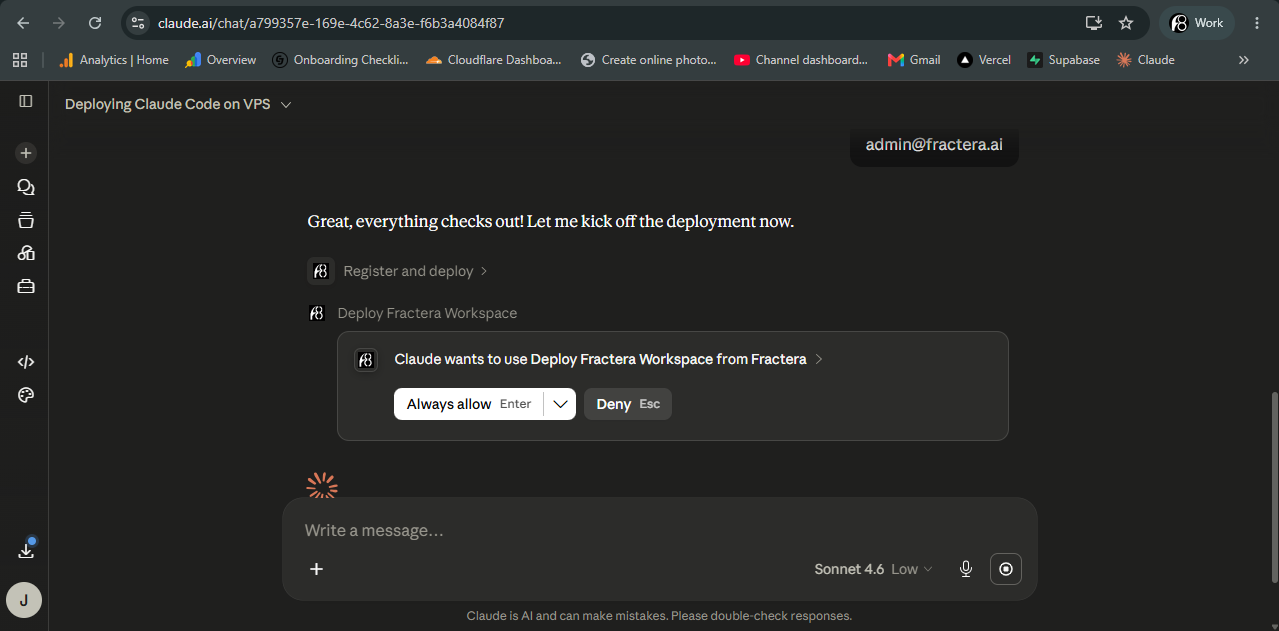Screen dimensions: 1279x631
Task: Expand the Claude wants to use details chevron
Action: tap(819, 359)
